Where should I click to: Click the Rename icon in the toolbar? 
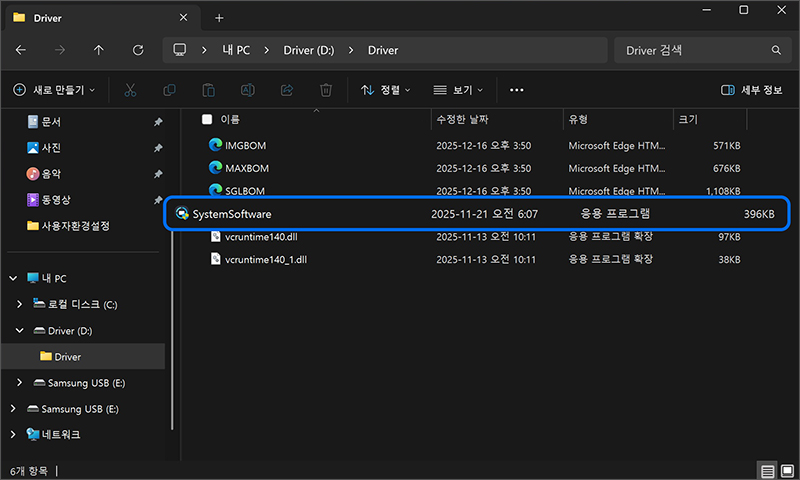click(247, 90)
